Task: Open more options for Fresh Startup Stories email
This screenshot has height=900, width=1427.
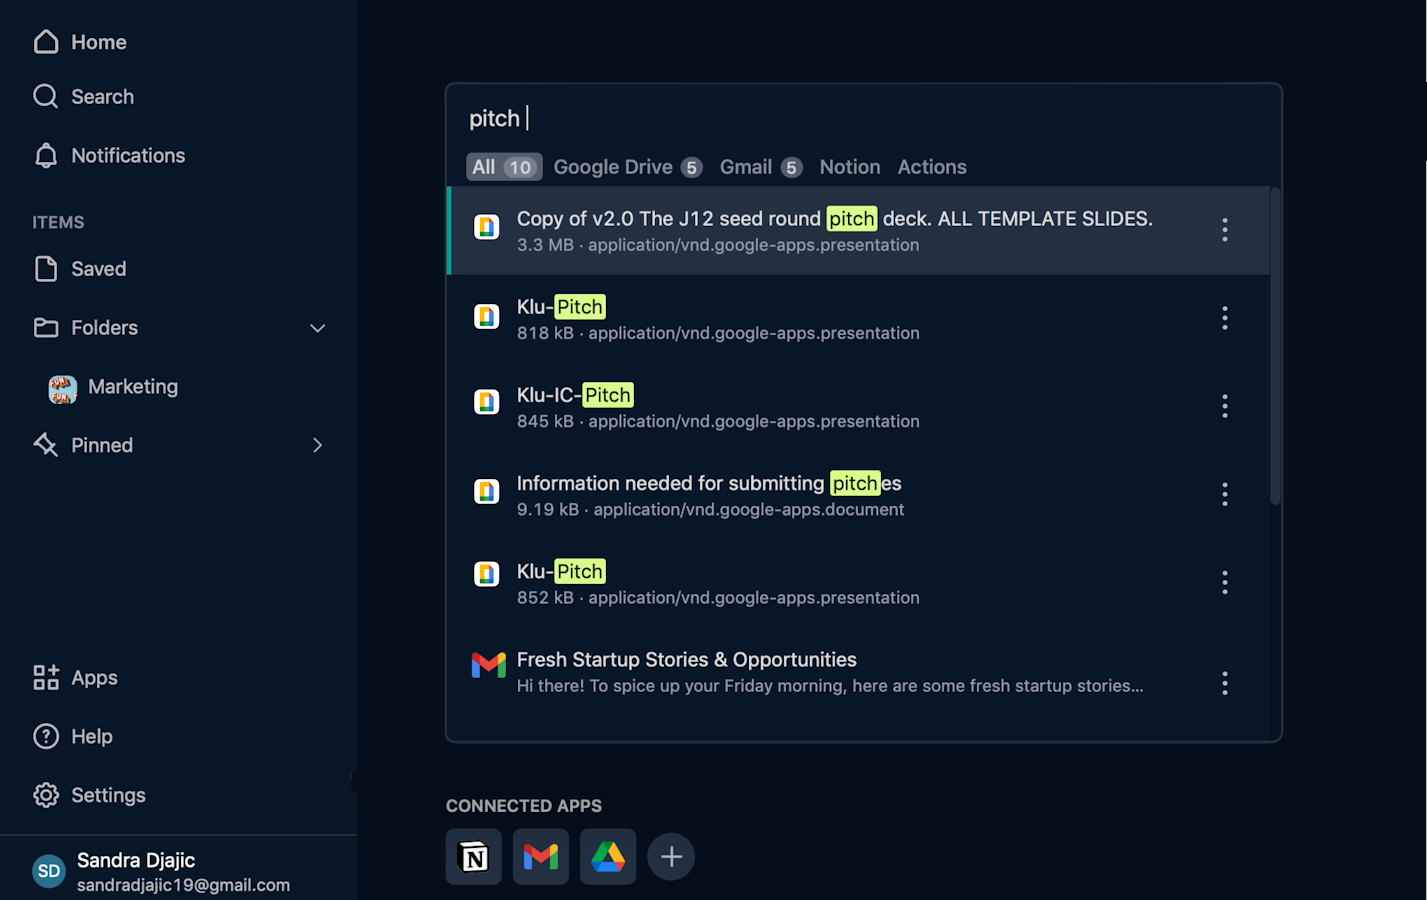Action: [1224, 683]
